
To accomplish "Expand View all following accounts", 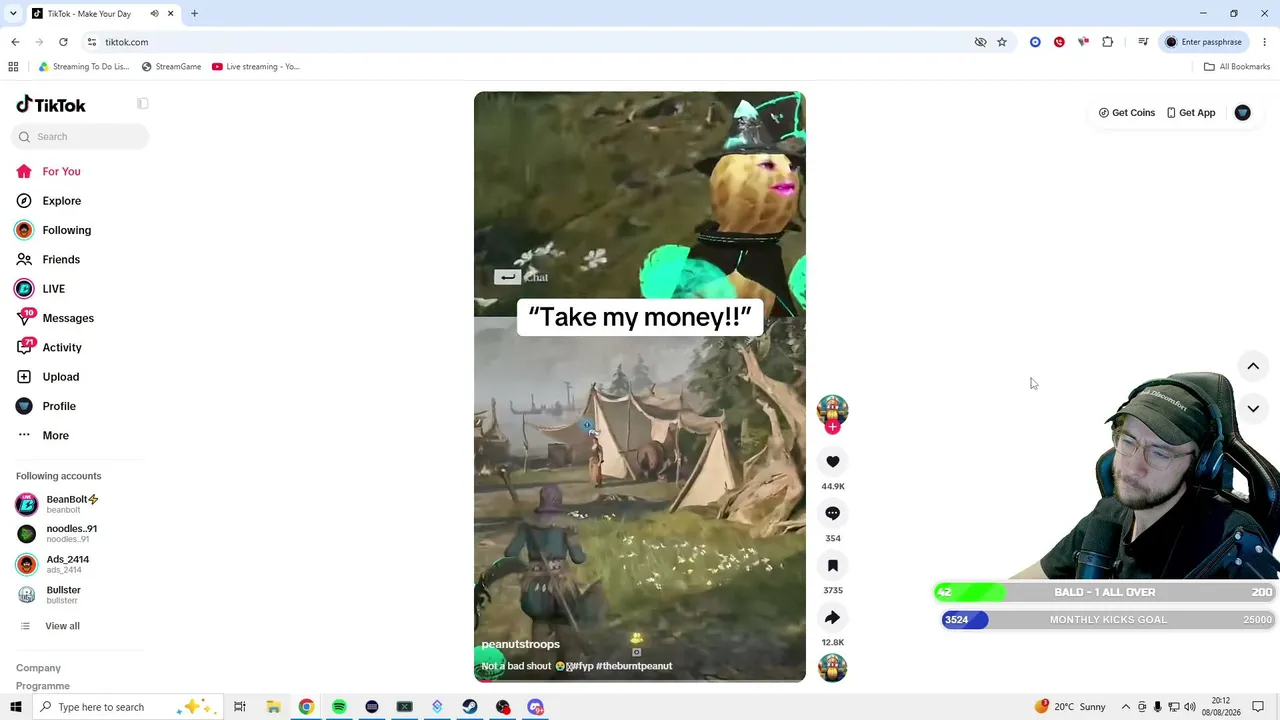I will point(49,626).
